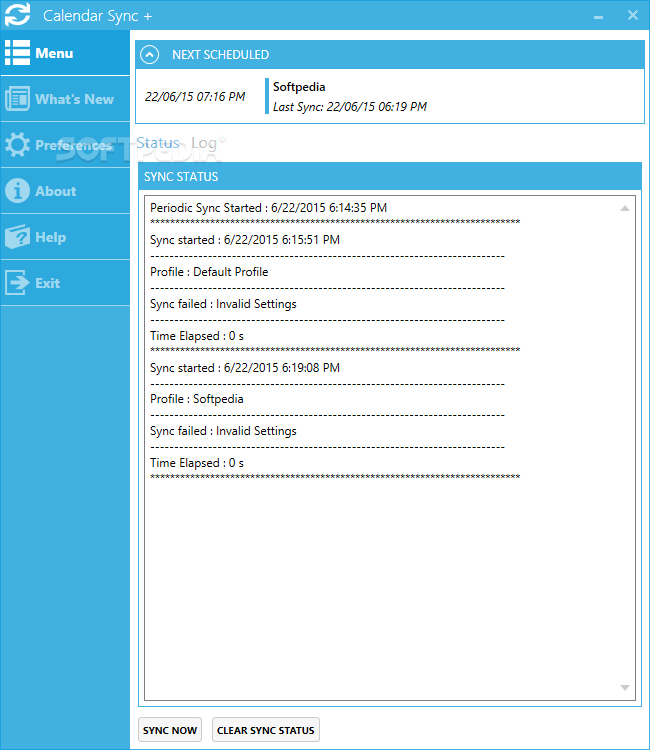This screenshot has height=750, width=650.
Task: Open the About page
Action: tap(65, 191)
